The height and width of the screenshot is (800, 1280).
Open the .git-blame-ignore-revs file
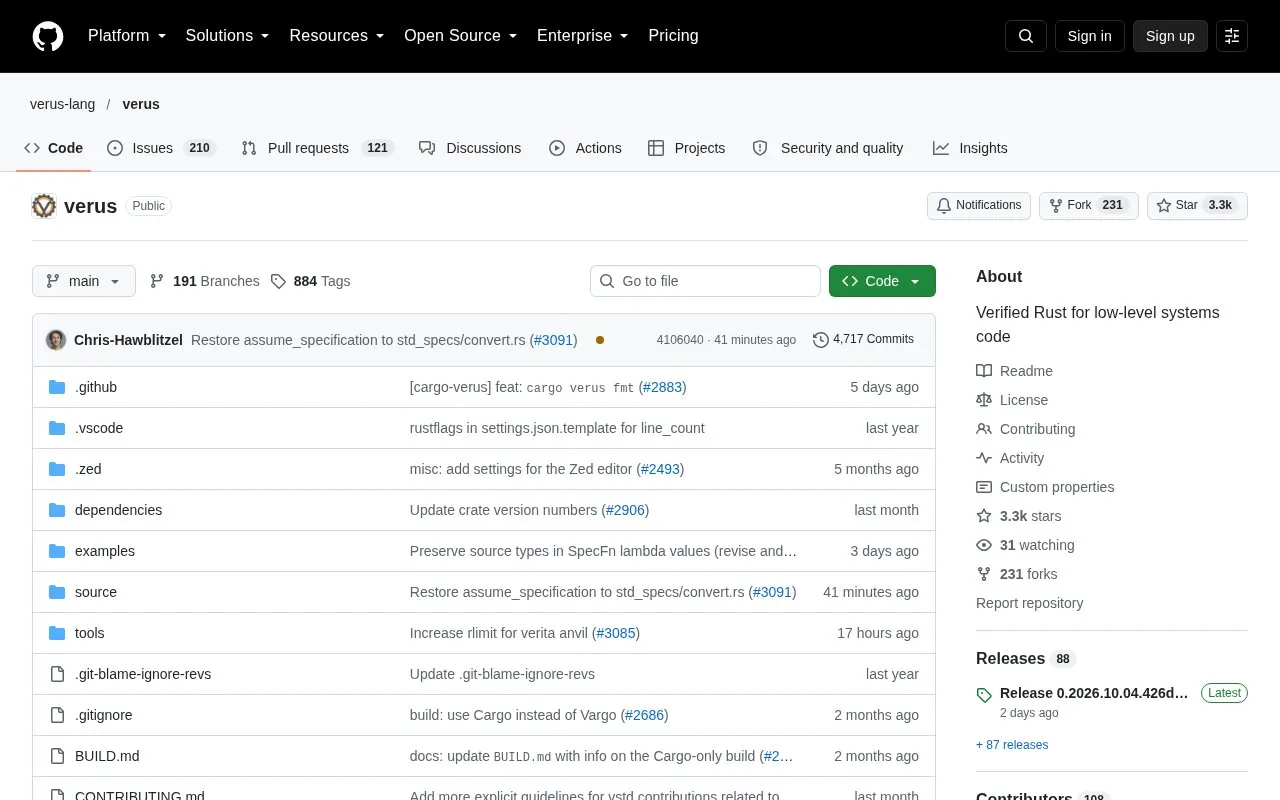click(x=143, y=674)
